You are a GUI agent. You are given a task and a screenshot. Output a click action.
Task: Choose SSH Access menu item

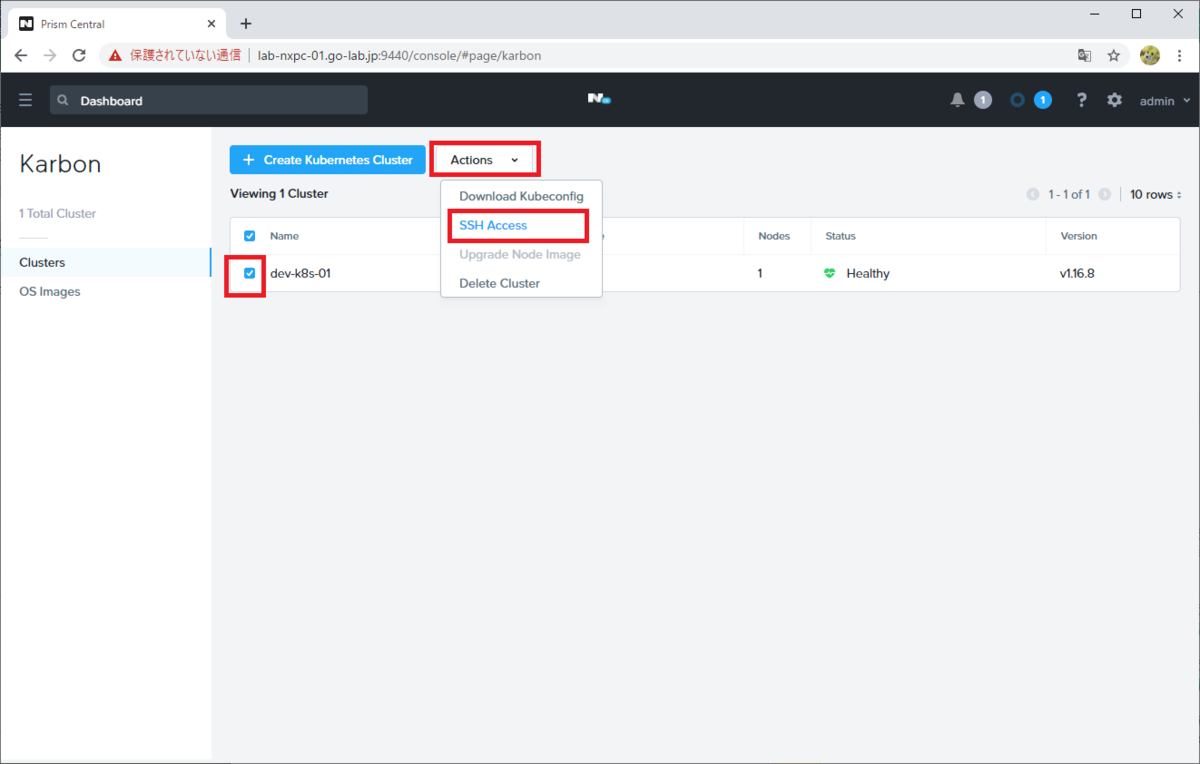[521, 225]
